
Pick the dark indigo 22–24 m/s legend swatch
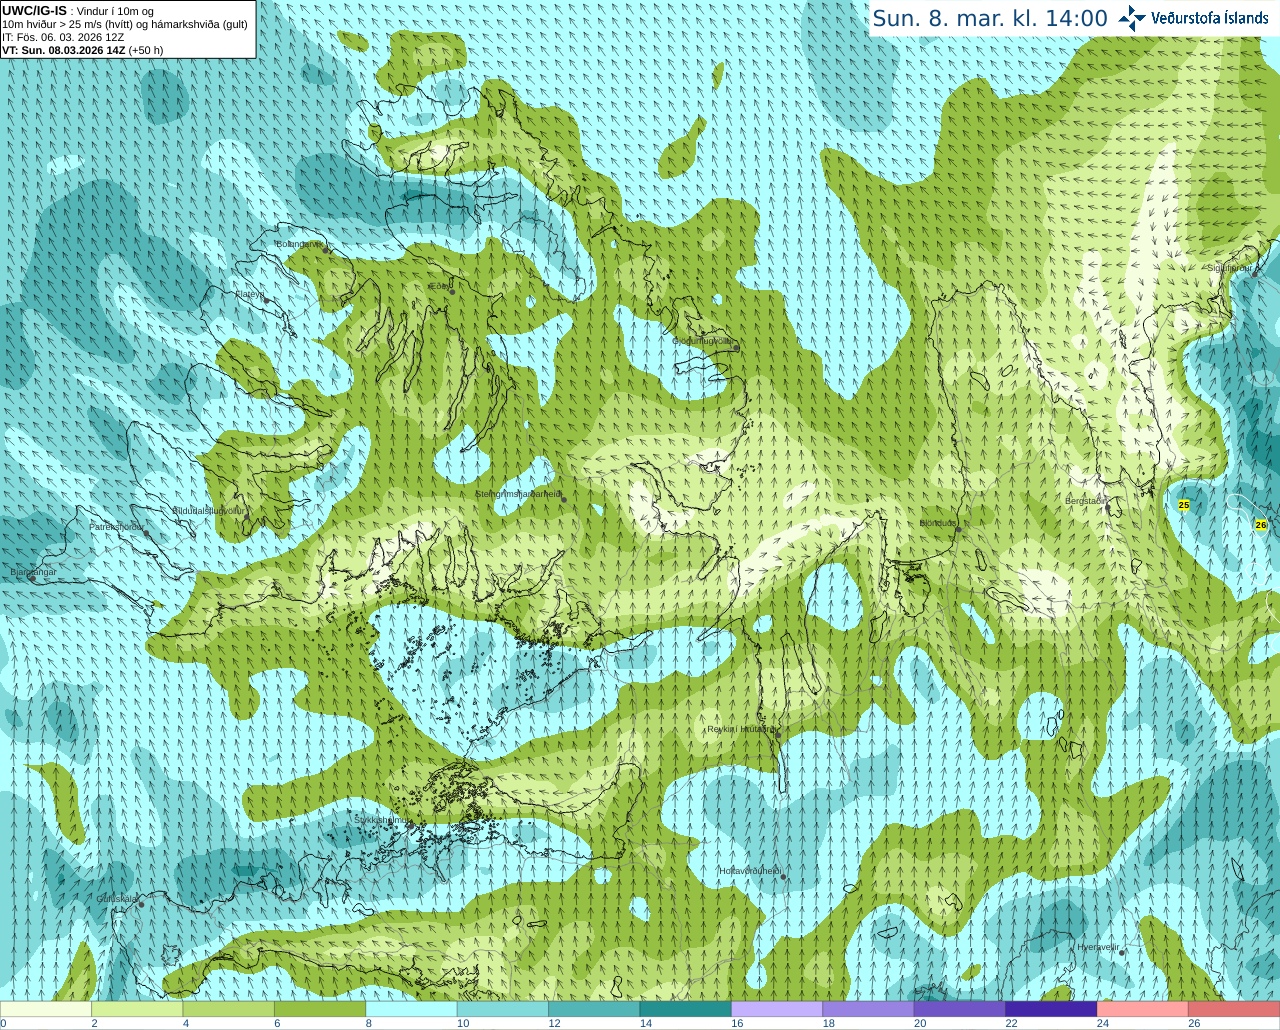[1051, 1009]
